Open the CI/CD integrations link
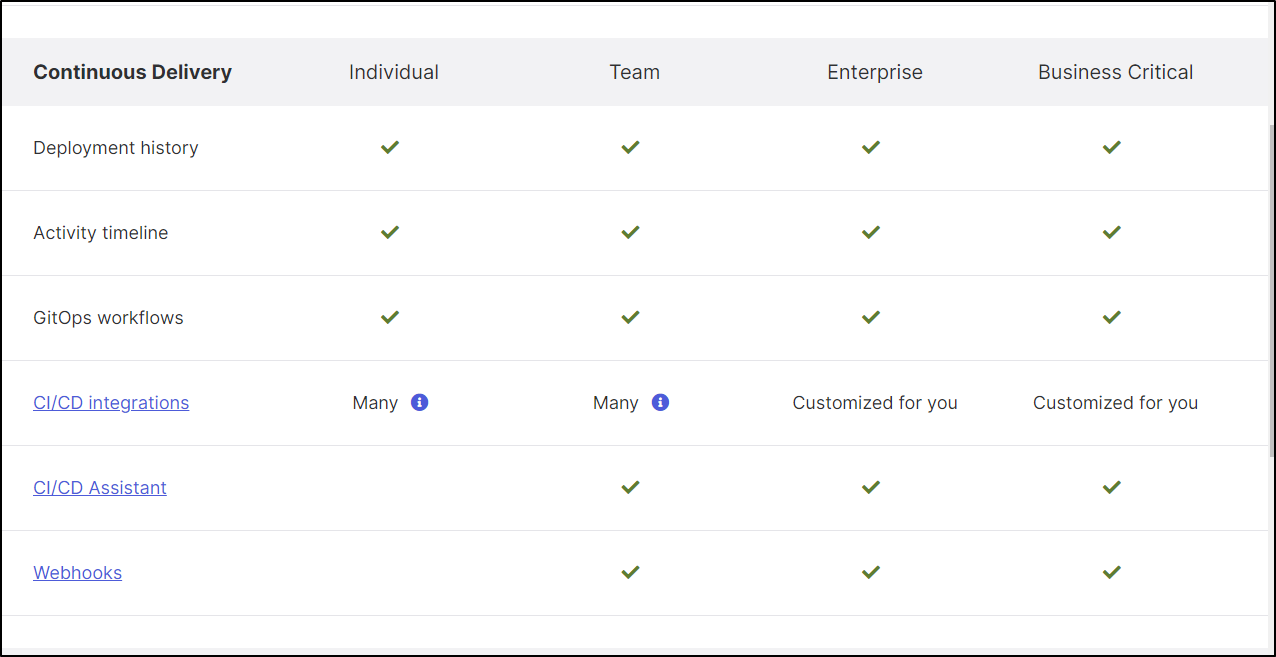 [x=111, y=403]
